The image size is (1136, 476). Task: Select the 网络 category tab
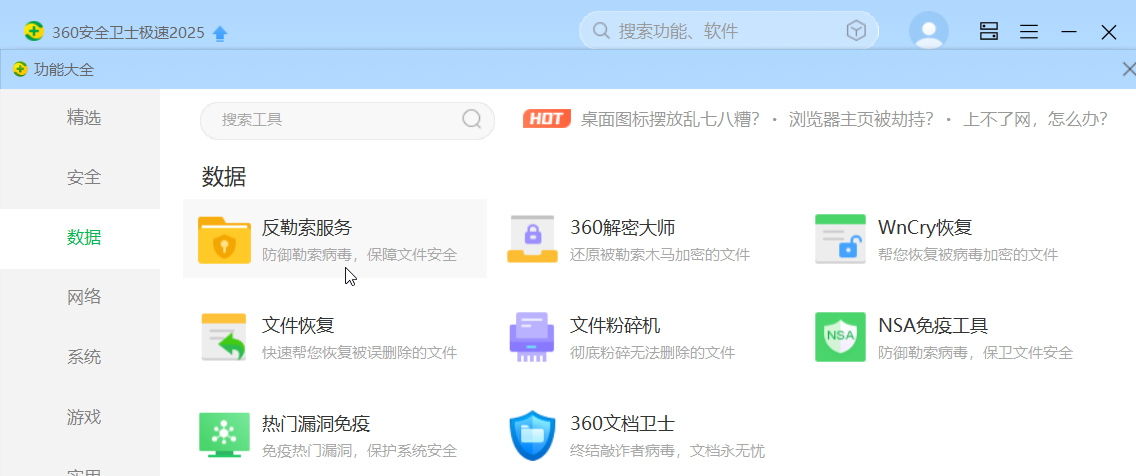pos(80,298)
